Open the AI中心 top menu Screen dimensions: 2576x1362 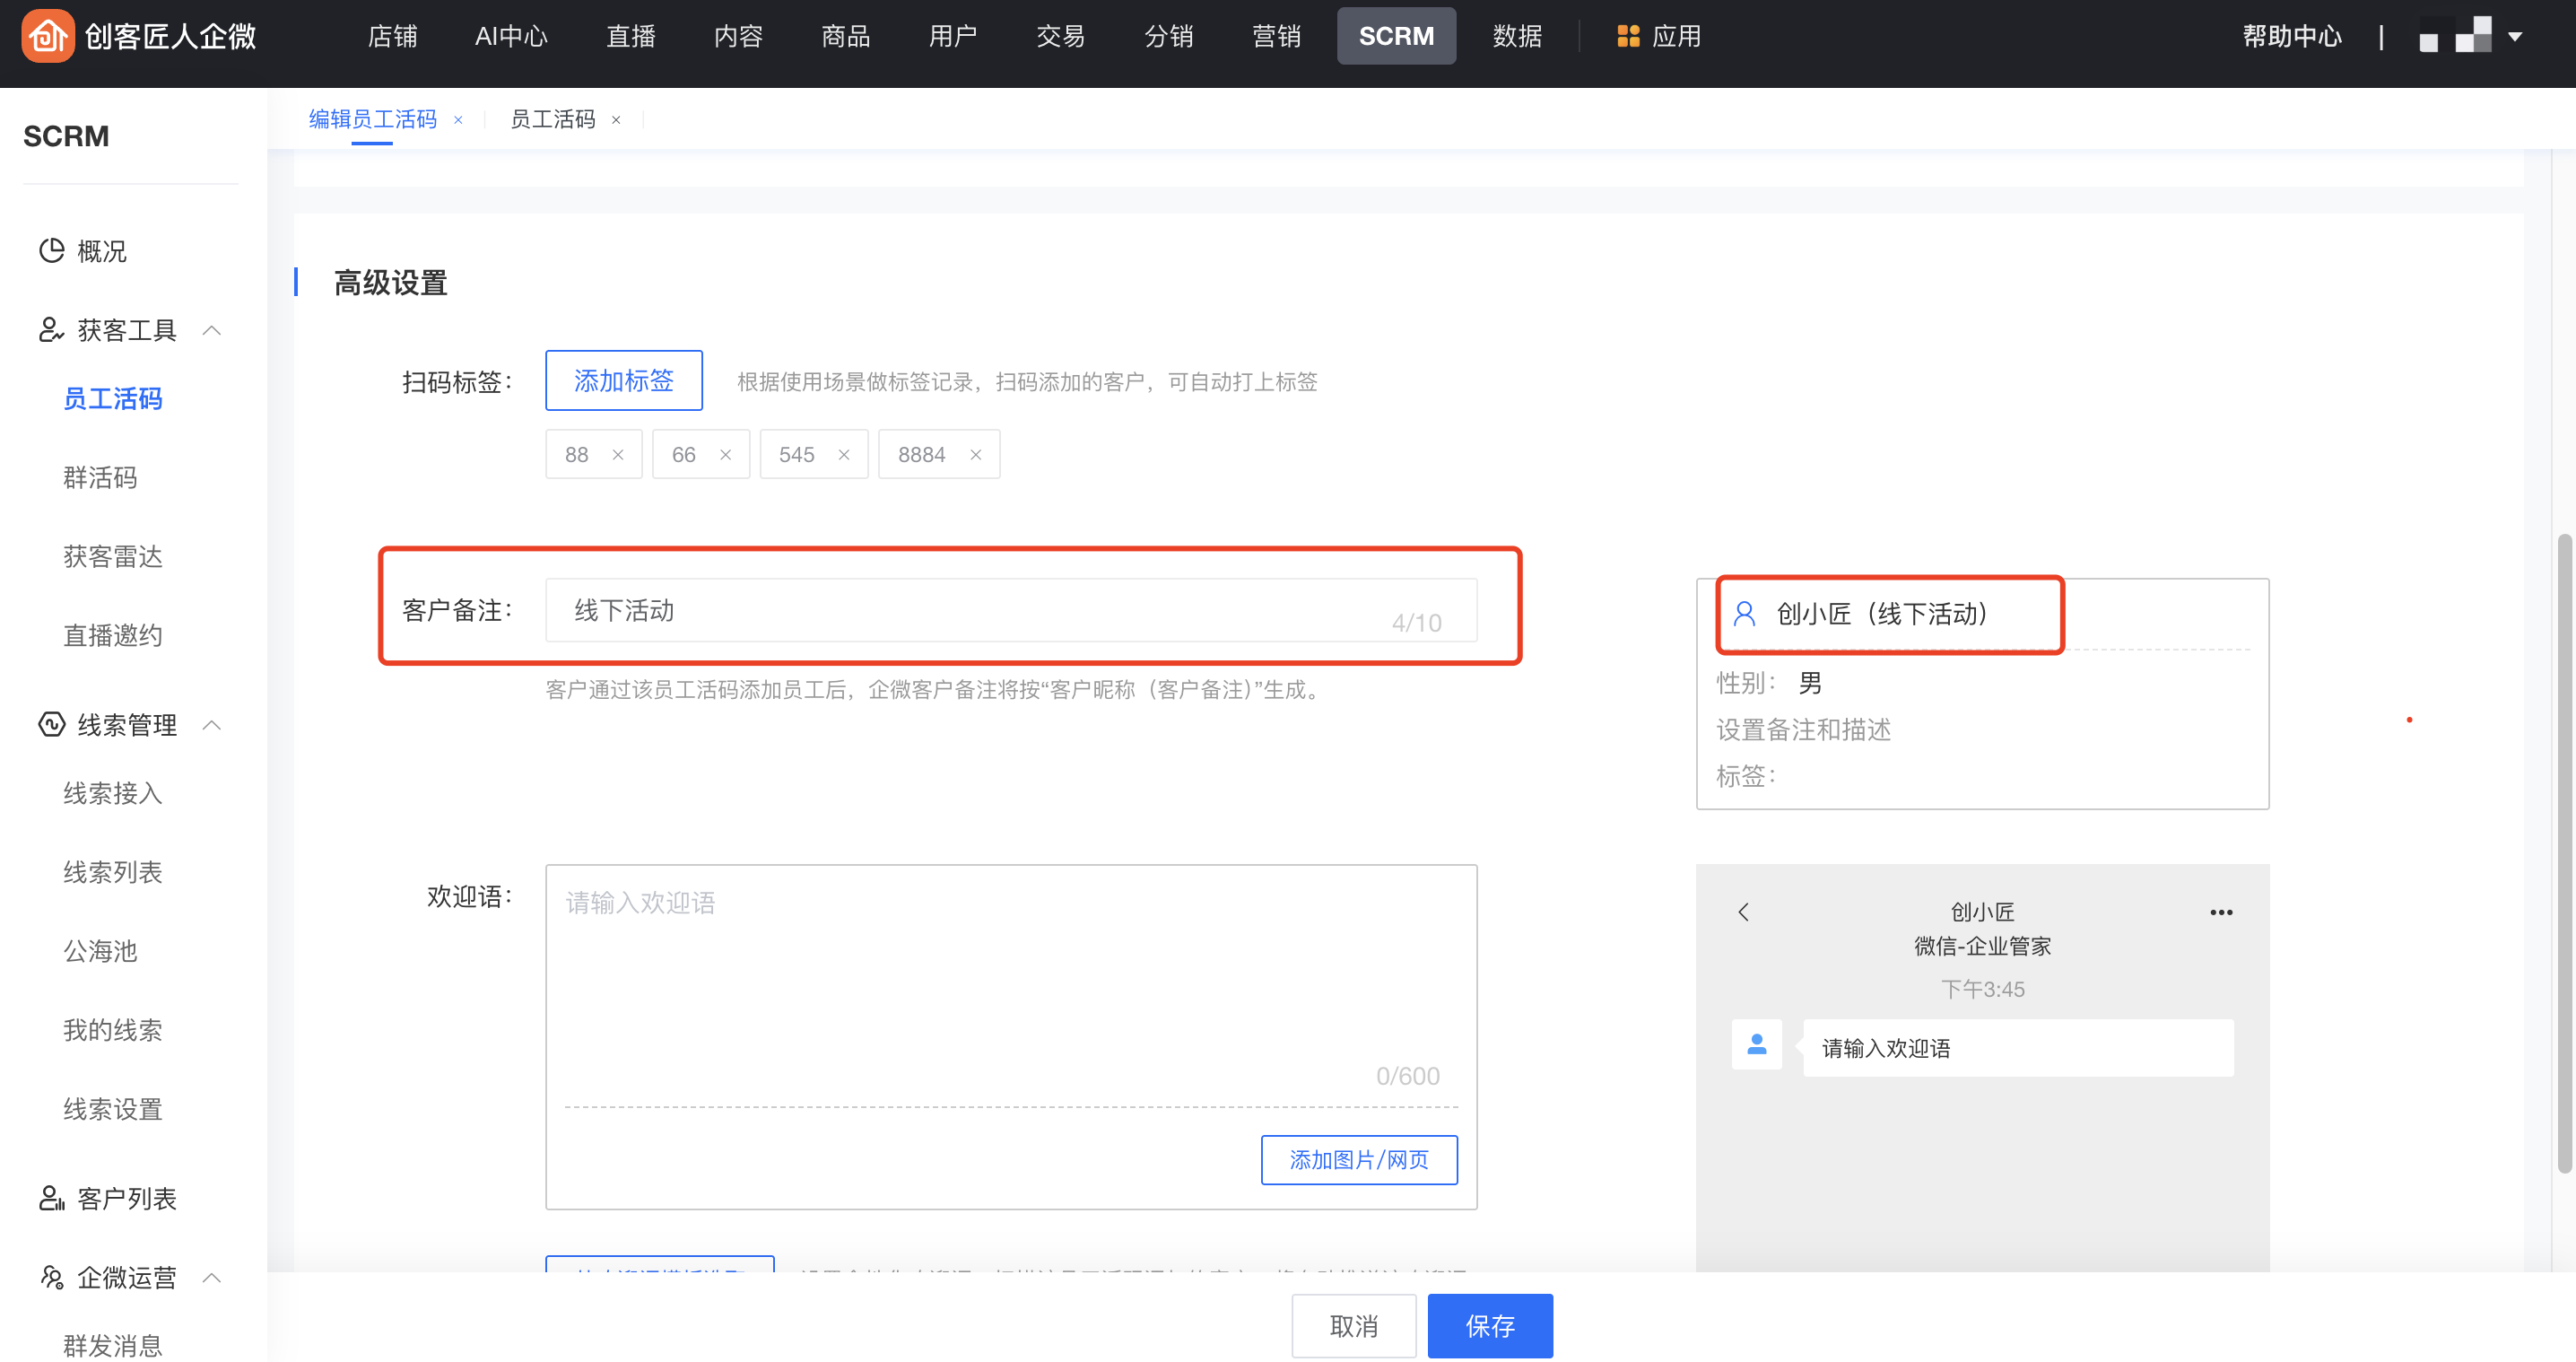[x=511, y=37]
